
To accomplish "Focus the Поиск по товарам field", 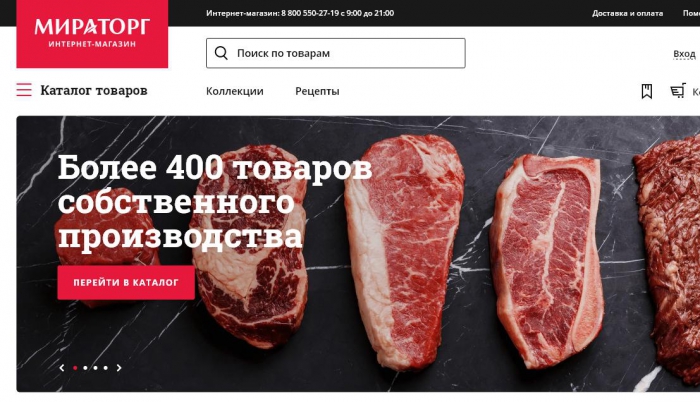I will pos(336,53).
